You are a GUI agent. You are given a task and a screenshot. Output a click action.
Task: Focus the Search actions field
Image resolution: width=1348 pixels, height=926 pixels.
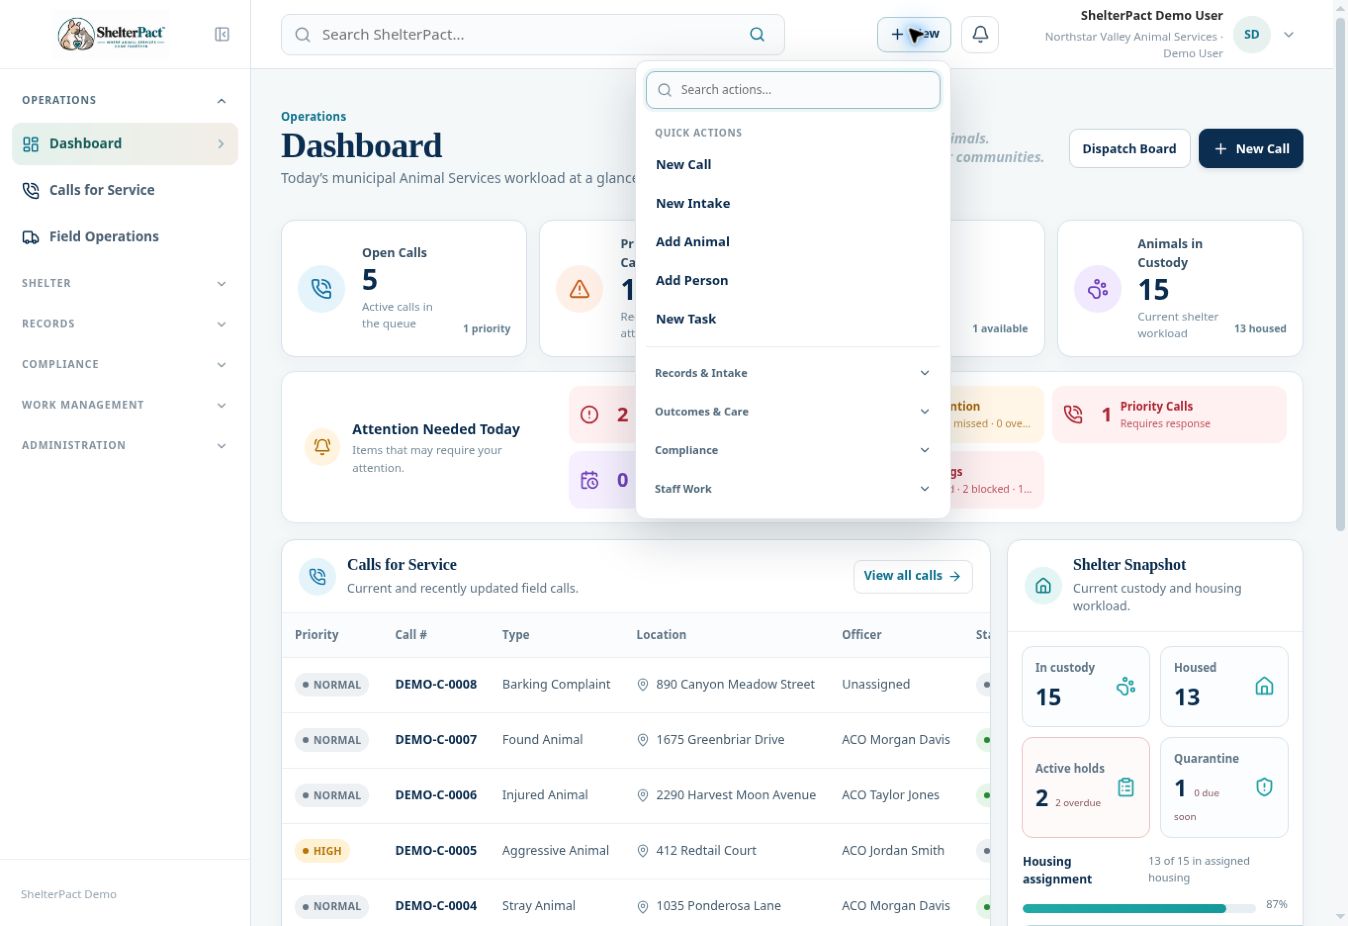click(x=793, y=90)
